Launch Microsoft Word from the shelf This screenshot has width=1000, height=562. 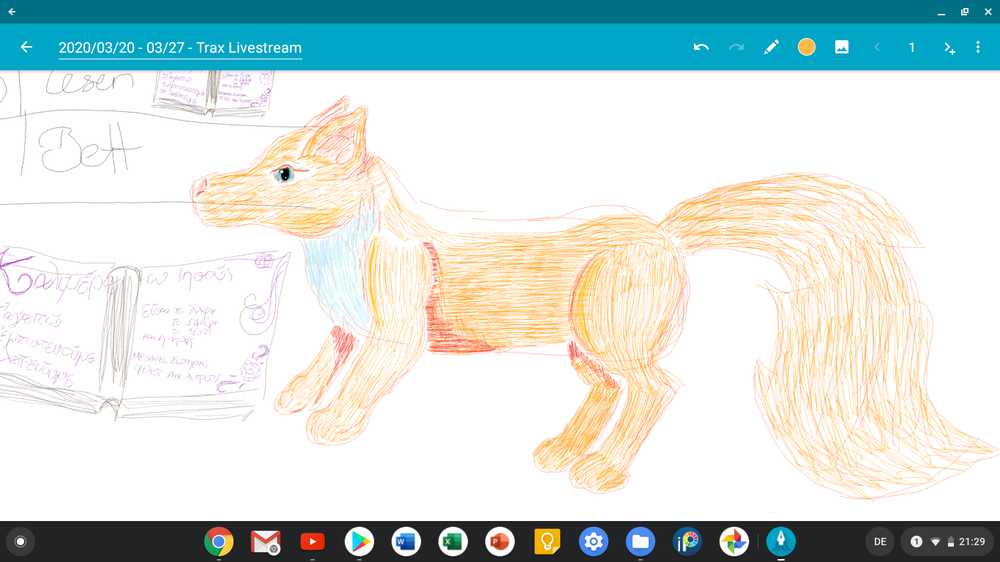click(x=406, y=542)
